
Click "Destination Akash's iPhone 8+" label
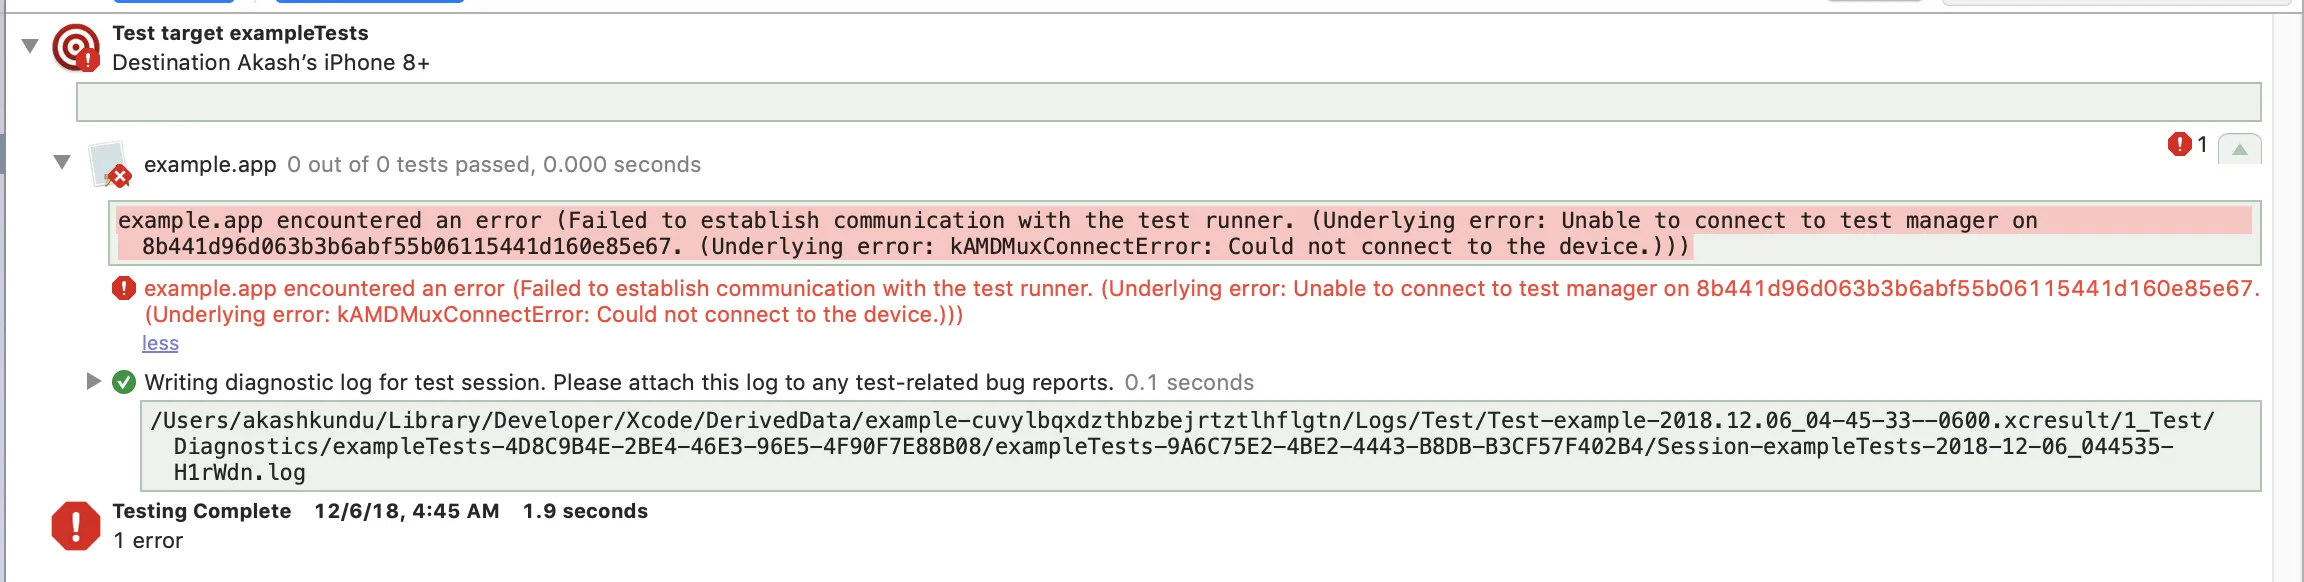click(271, 63)
